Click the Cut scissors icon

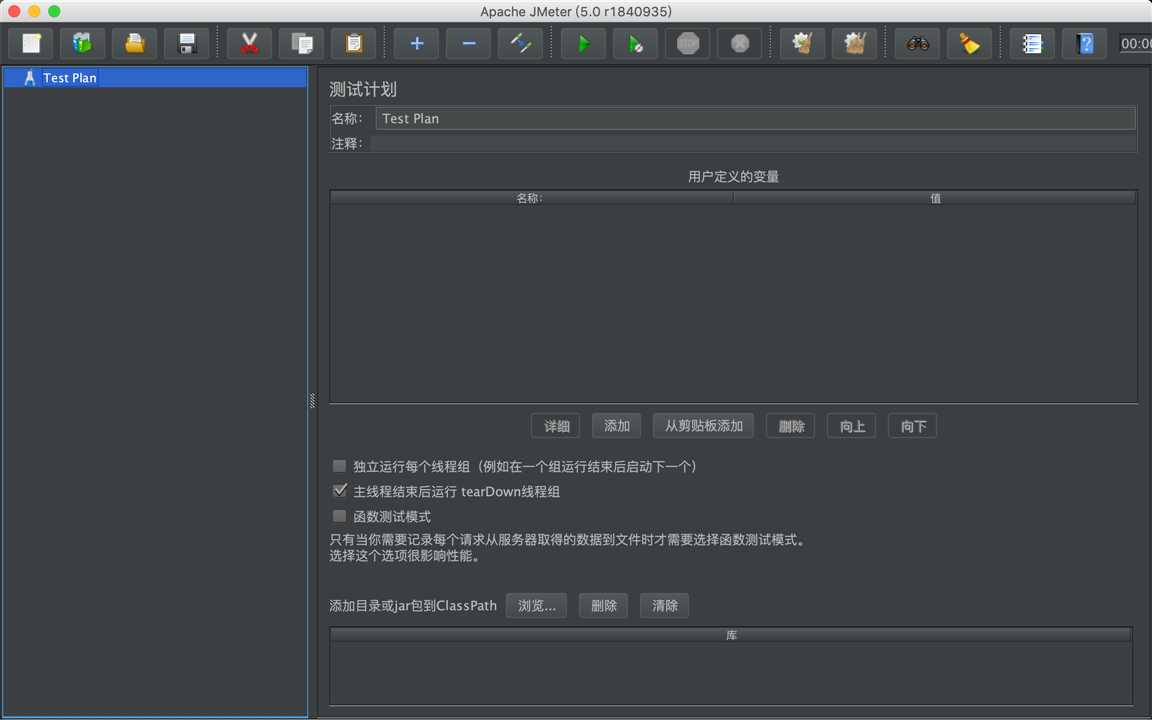[250, 43]
